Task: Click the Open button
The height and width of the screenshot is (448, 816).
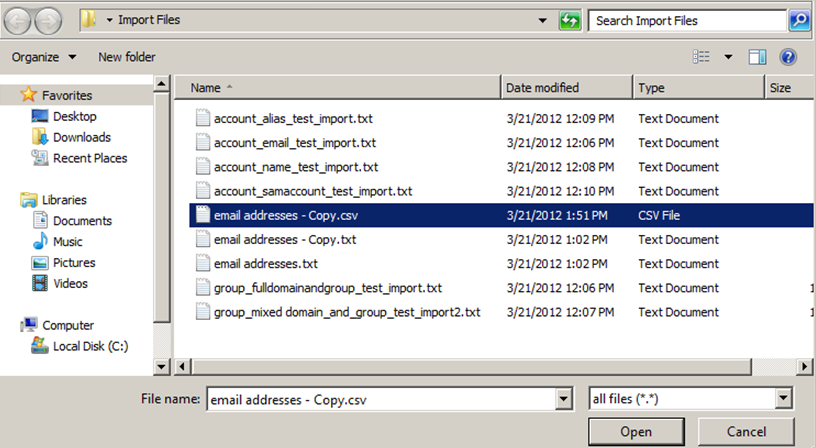Action: point(636,432)
